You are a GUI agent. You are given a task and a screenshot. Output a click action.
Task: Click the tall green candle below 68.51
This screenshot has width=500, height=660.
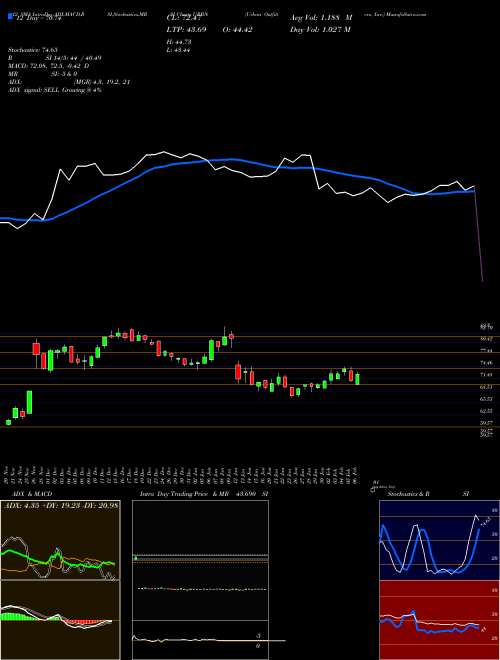click(29, 402)
